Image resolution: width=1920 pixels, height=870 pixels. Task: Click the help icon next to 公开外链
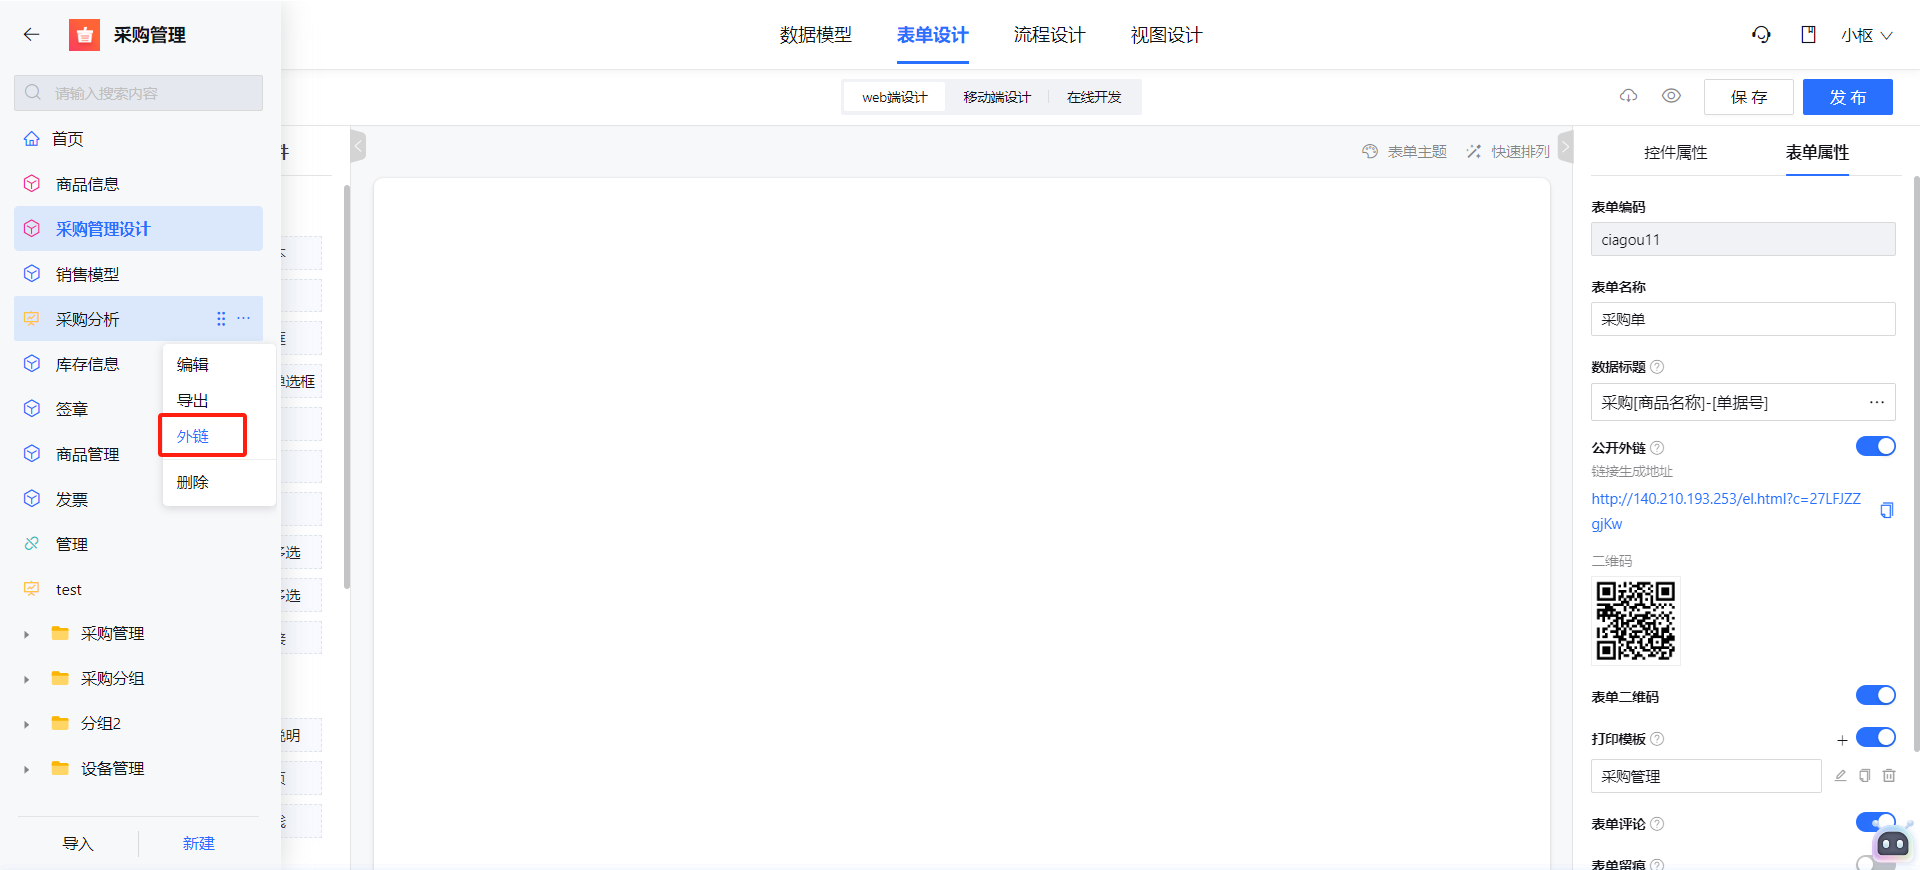coord(1657,448)
